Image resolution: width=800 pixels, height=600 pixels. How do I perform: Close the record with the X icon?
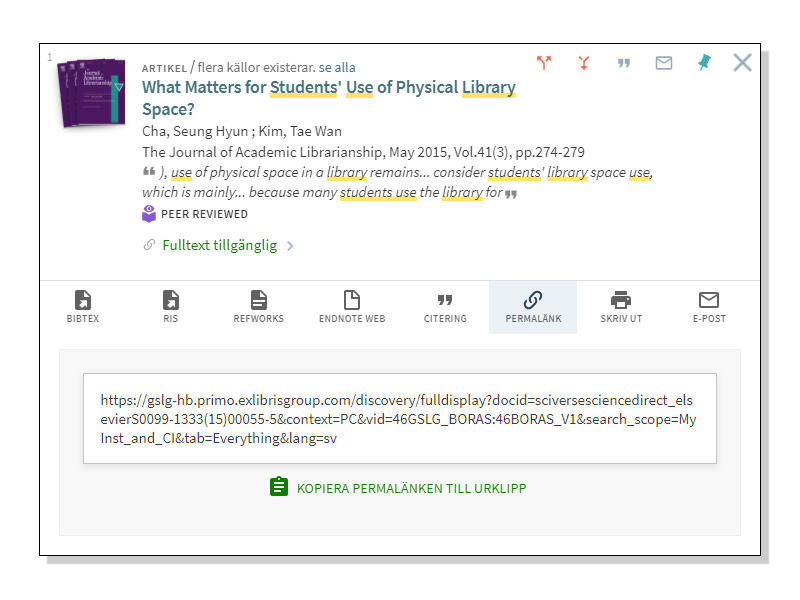point(742,63)
